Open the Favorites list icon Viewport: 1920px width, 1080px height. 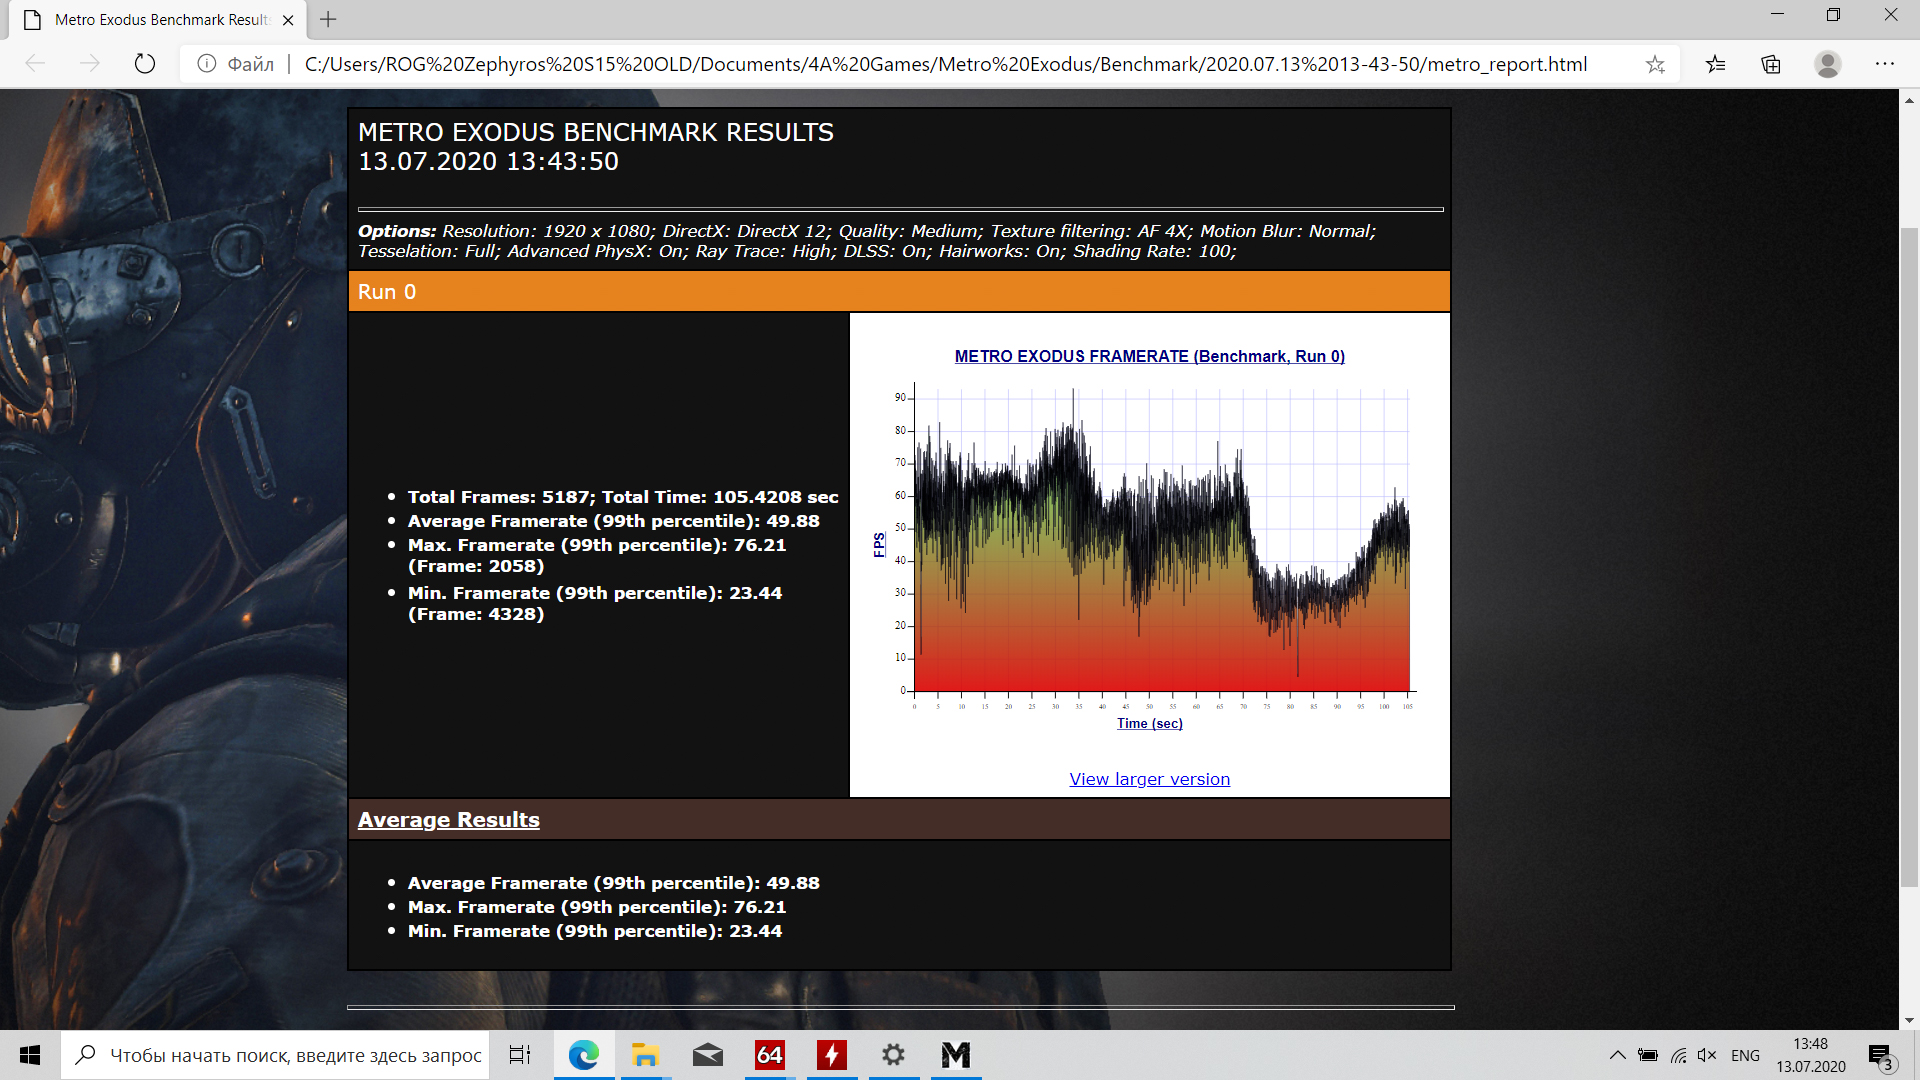[1716, 64]
